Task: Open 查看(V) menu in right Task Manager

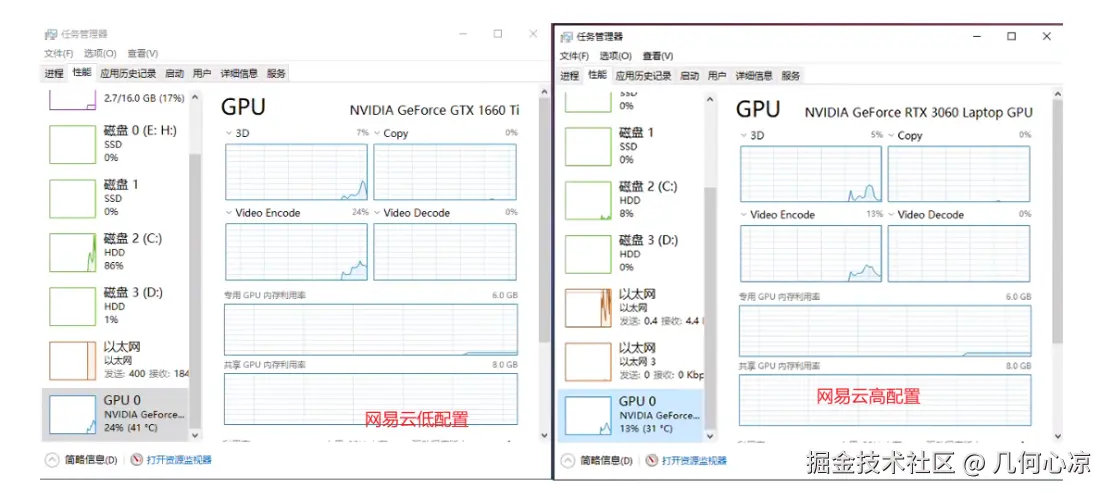Action: [658, 56]
